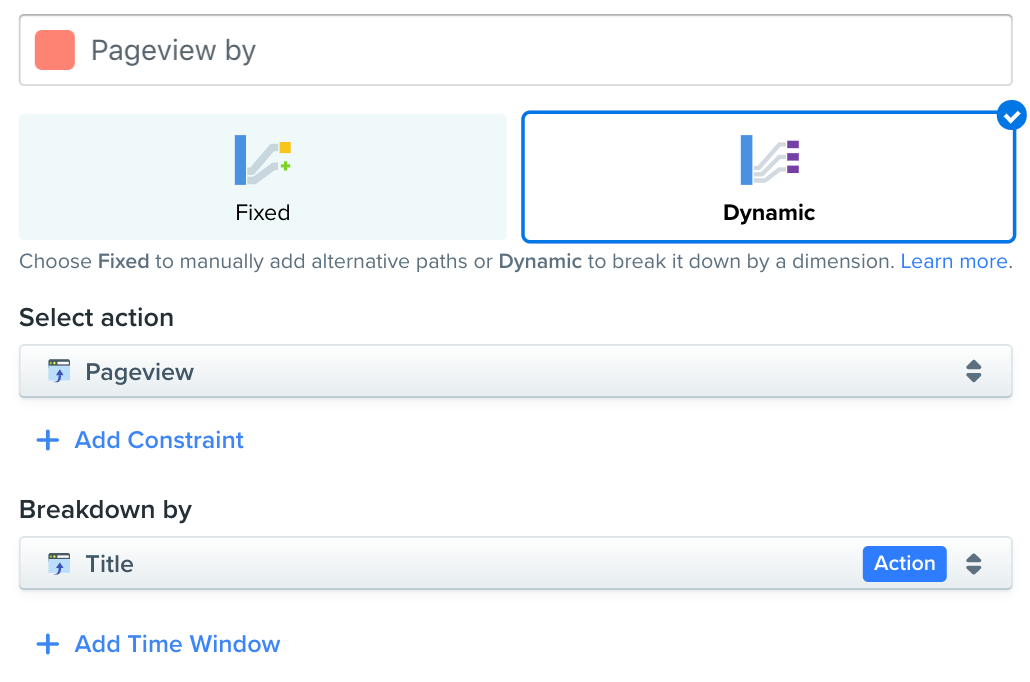The height and width of the screenshot is (682, 1030).
Task: Click the 'Pageview by' name input field
Action: pyautogui.click(x=540, y=50)
